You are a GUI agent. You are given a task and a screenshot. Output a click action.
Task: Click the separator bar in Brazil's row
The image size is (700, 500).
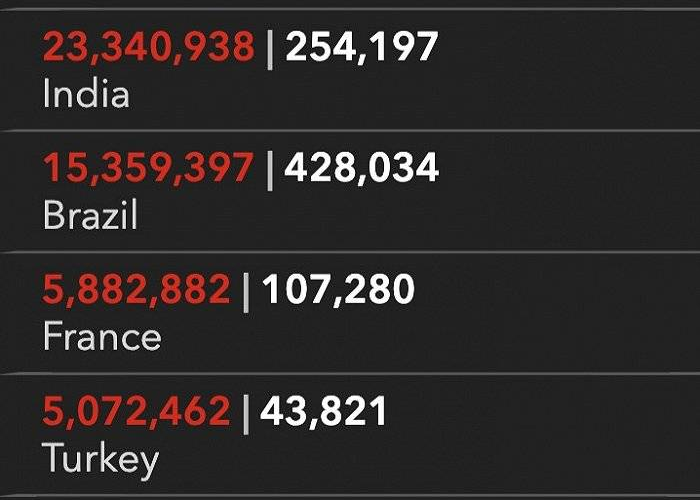(270, 171)
